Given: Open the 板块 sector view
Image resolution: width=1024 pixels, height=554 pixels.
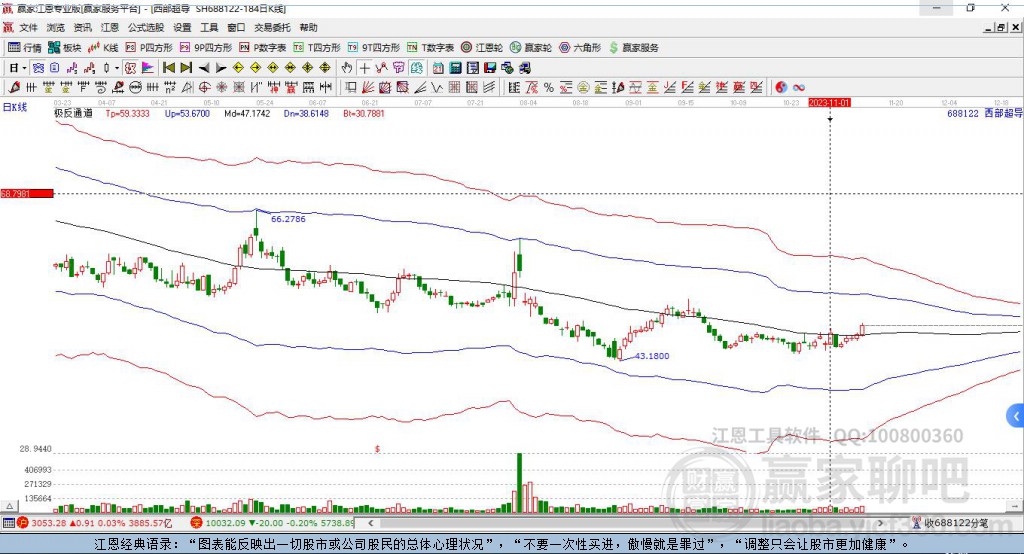Looking at the screenshot, I should [65, 48].
